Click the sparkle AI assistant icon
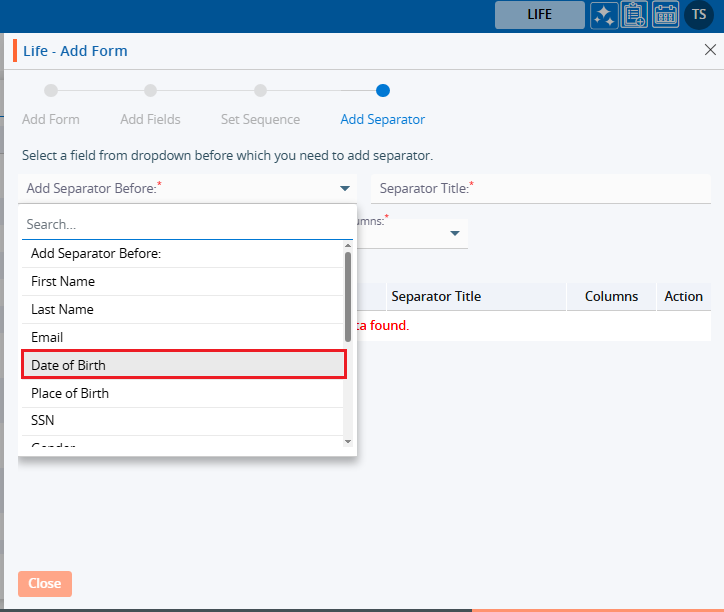 (603, 15)
